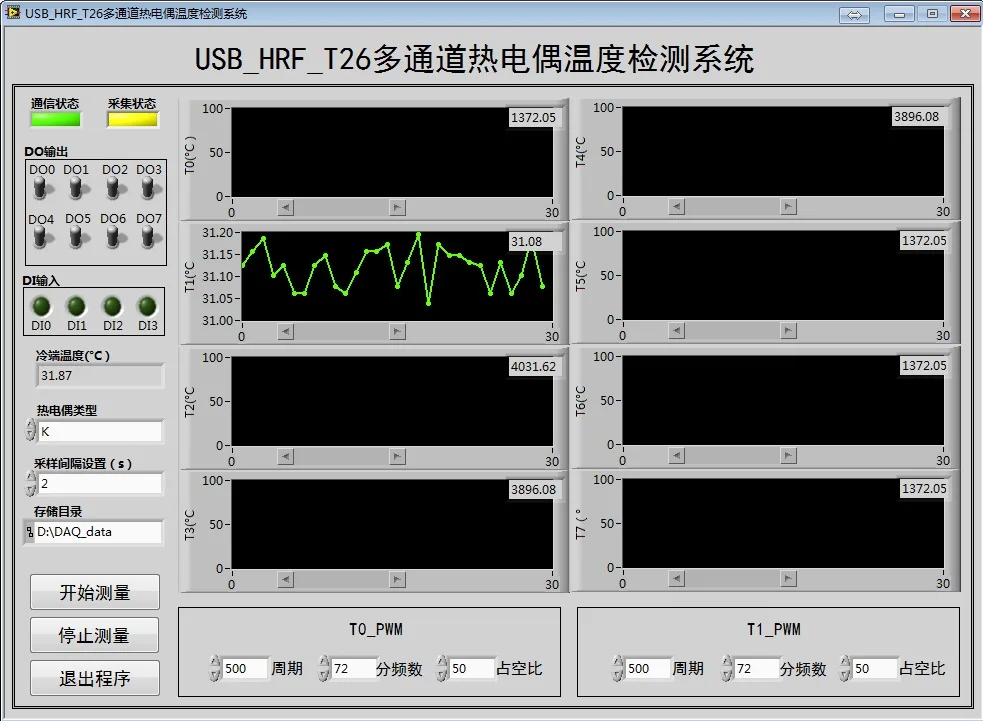Image resolution: width=983 pixels, height=721 pixels.
Task: Click the T2 chart value display 4031.62
Action: click(x=533, y=367)
